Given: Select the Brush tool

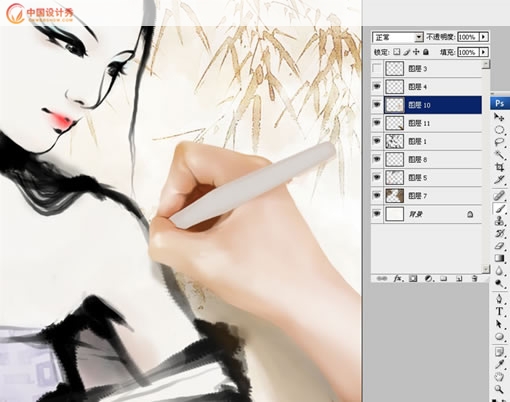Looking at the screenshot, I should [499, 209].
